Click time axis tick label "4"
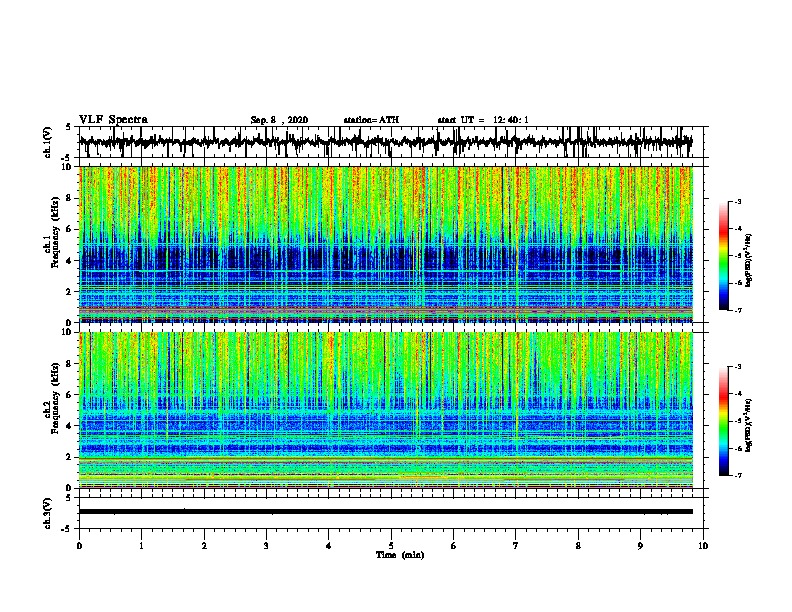792x612 pixels. click(x=329, y=546)
